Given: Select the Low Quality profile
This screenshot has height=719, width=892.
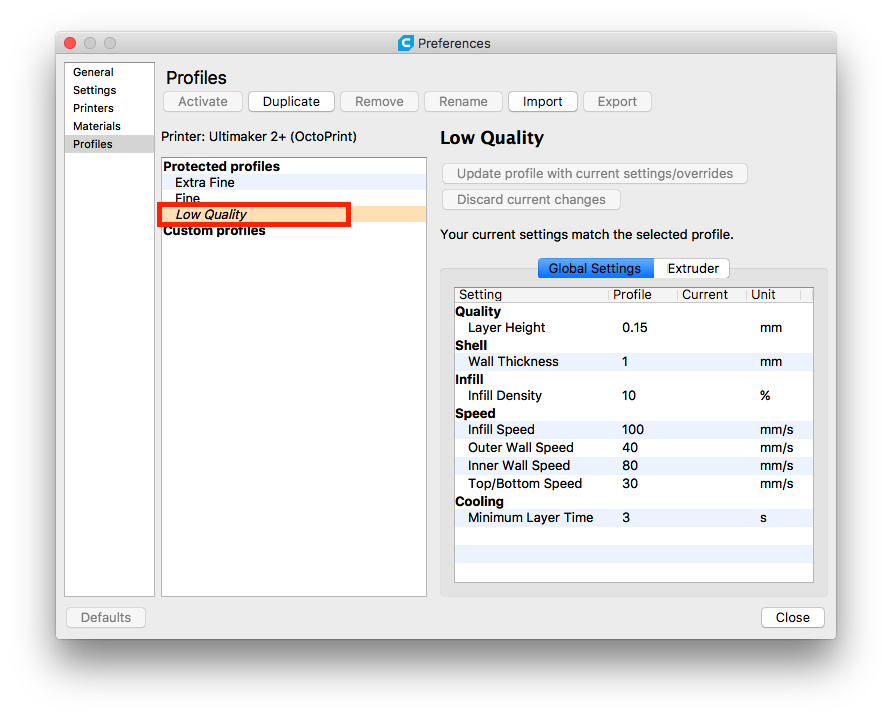Looking at the screenshot, I should point(294,214).
